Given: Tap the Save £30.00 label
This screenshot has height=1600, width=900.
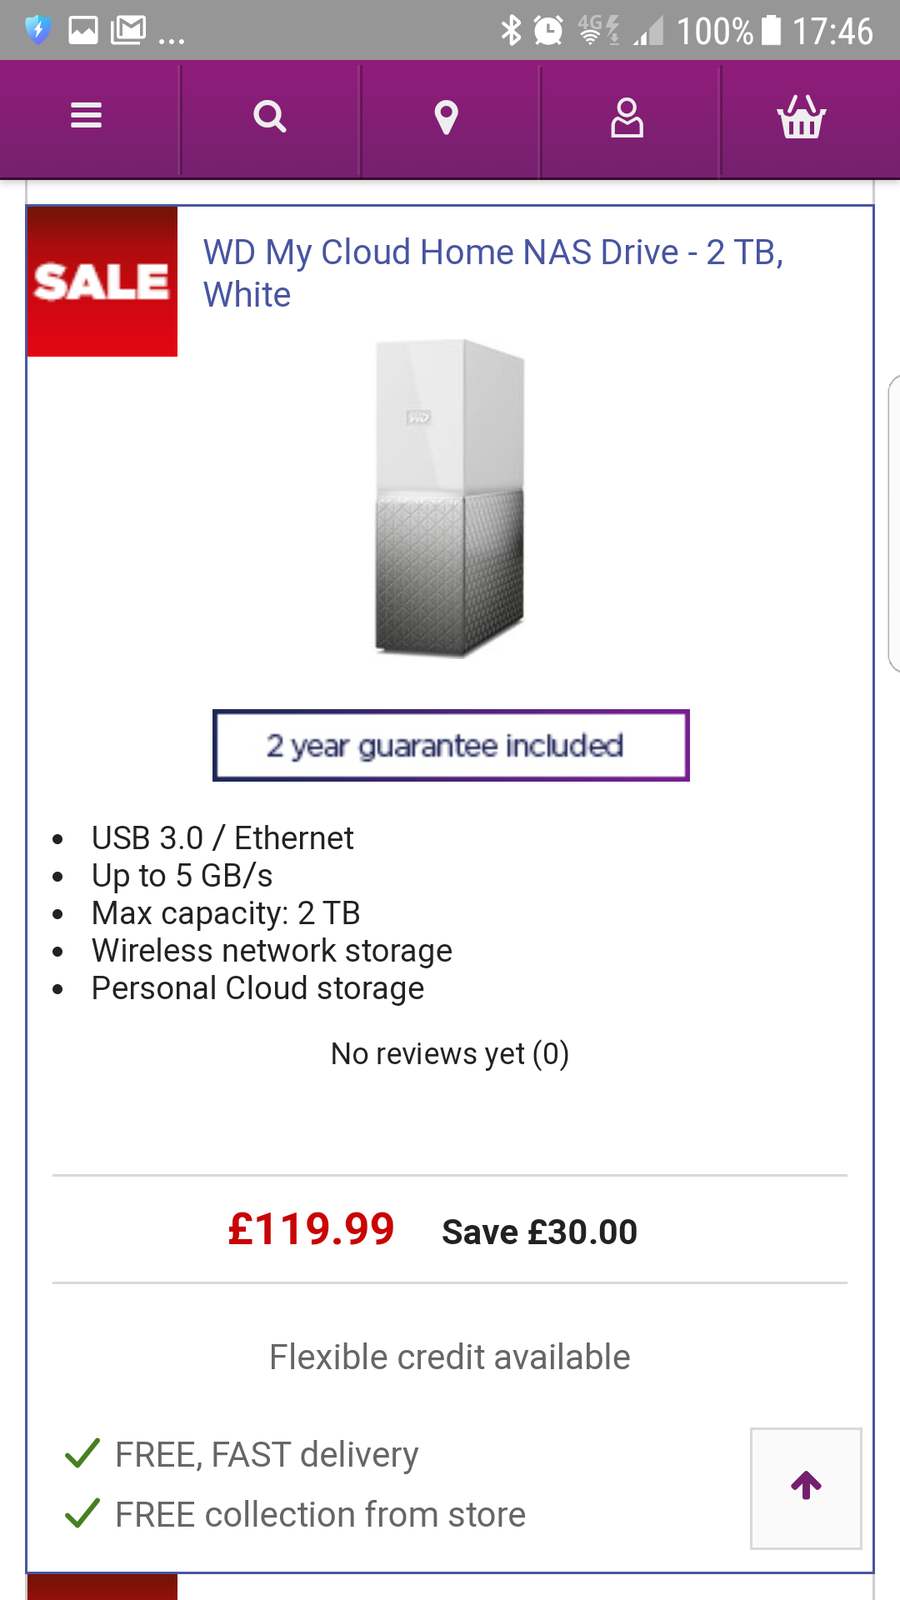Looking at the screenshot, I should [x=539, y=1232].
